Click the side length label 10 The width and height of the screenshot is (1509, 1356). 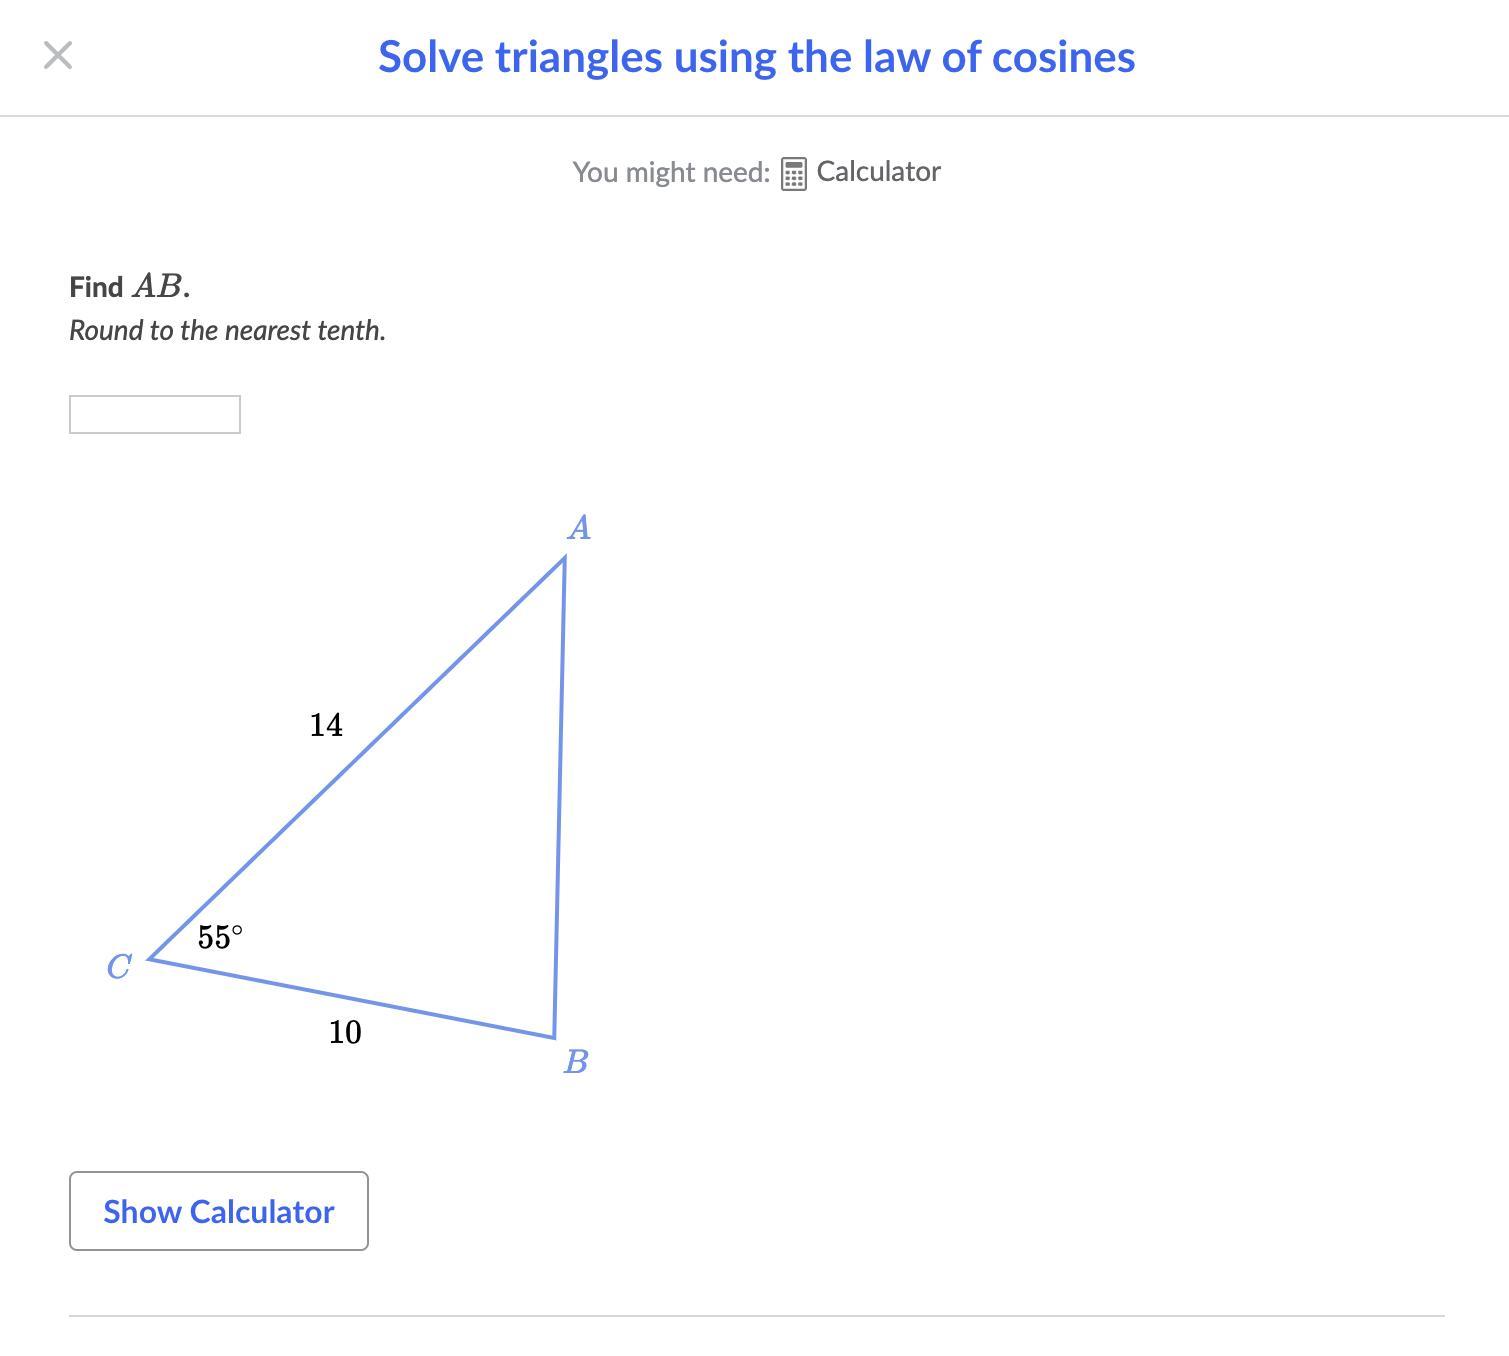tap(345, 1032)
